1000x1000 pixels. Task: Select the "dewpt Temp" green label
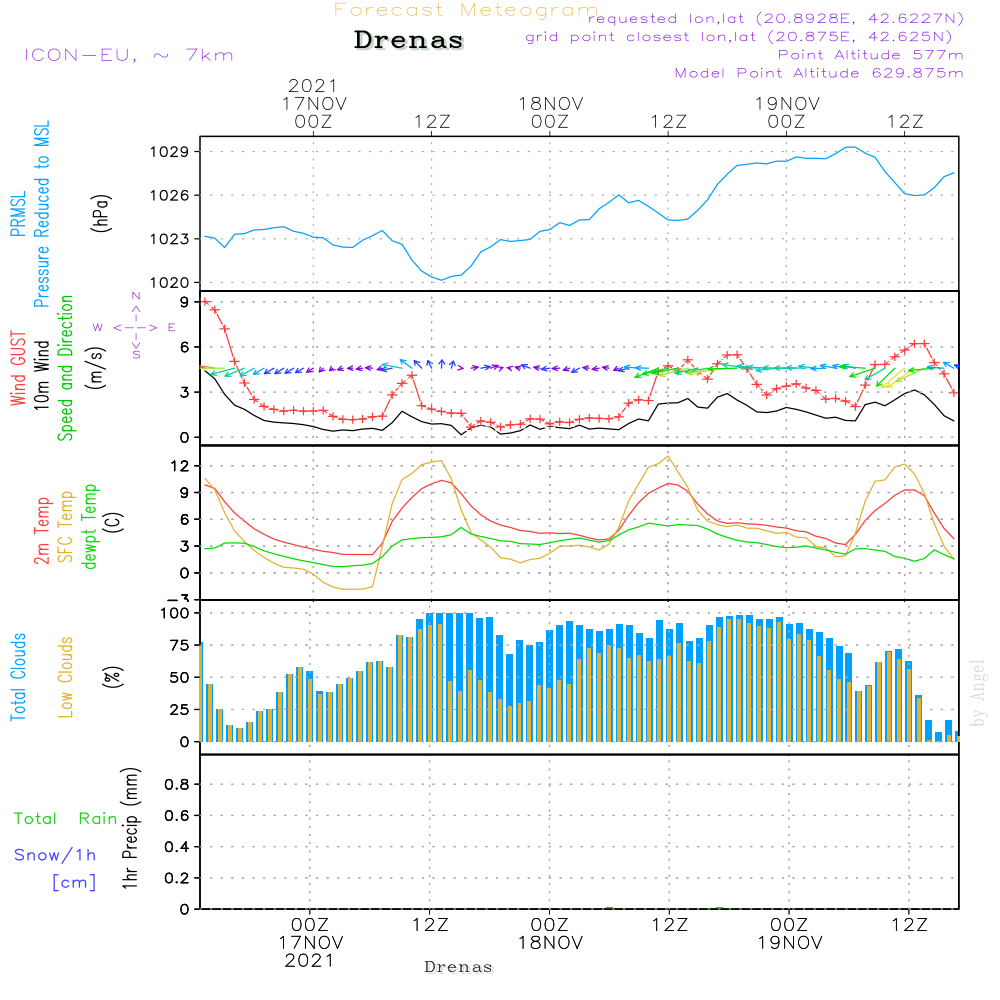[90, 526]
